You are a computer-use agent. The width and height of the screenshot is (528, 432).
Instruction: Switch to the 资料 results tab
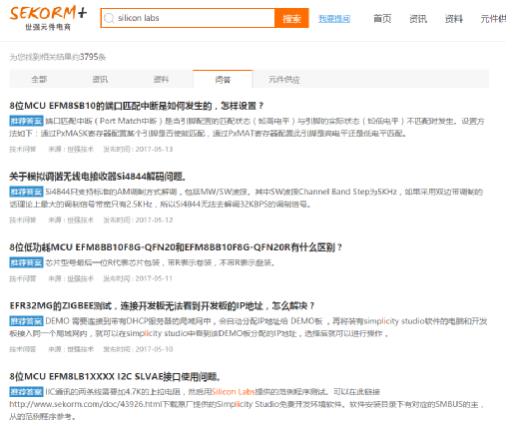161,79
